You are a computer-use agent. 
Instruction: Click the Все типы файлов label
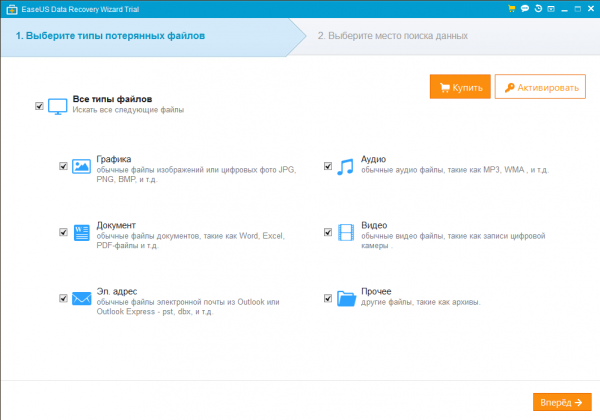[x=112, y=99]
